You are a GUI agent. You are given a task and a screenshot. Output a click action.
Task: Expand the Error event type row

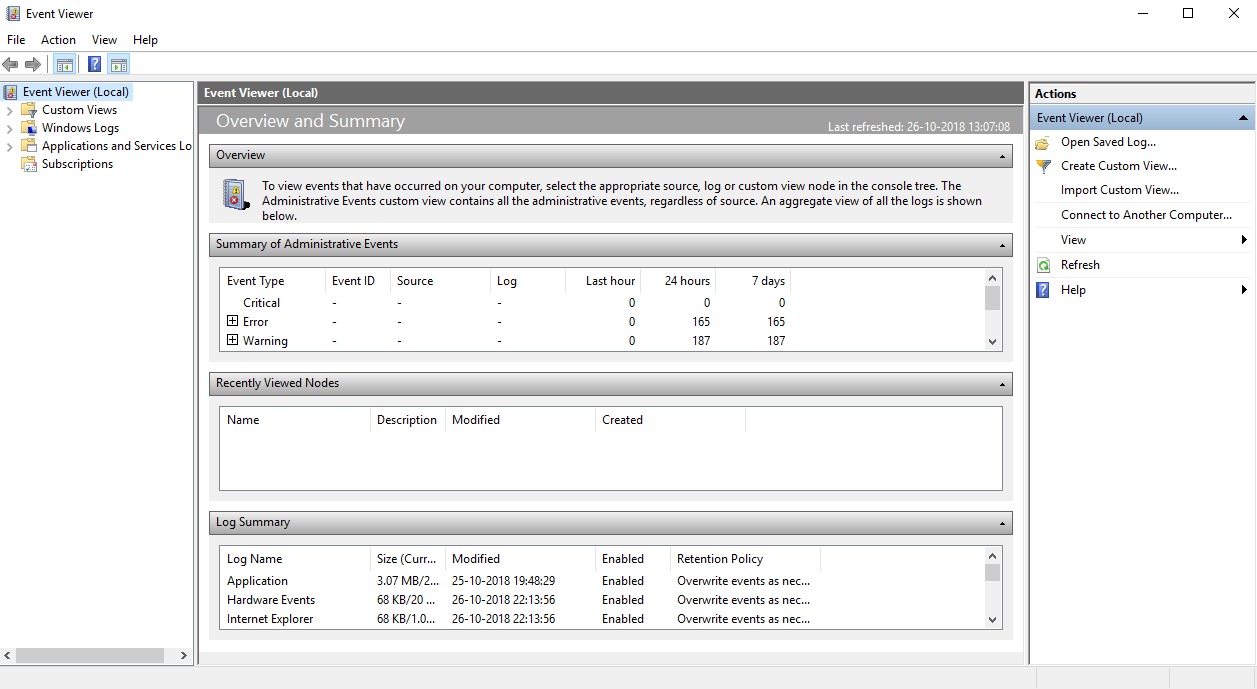232,321
